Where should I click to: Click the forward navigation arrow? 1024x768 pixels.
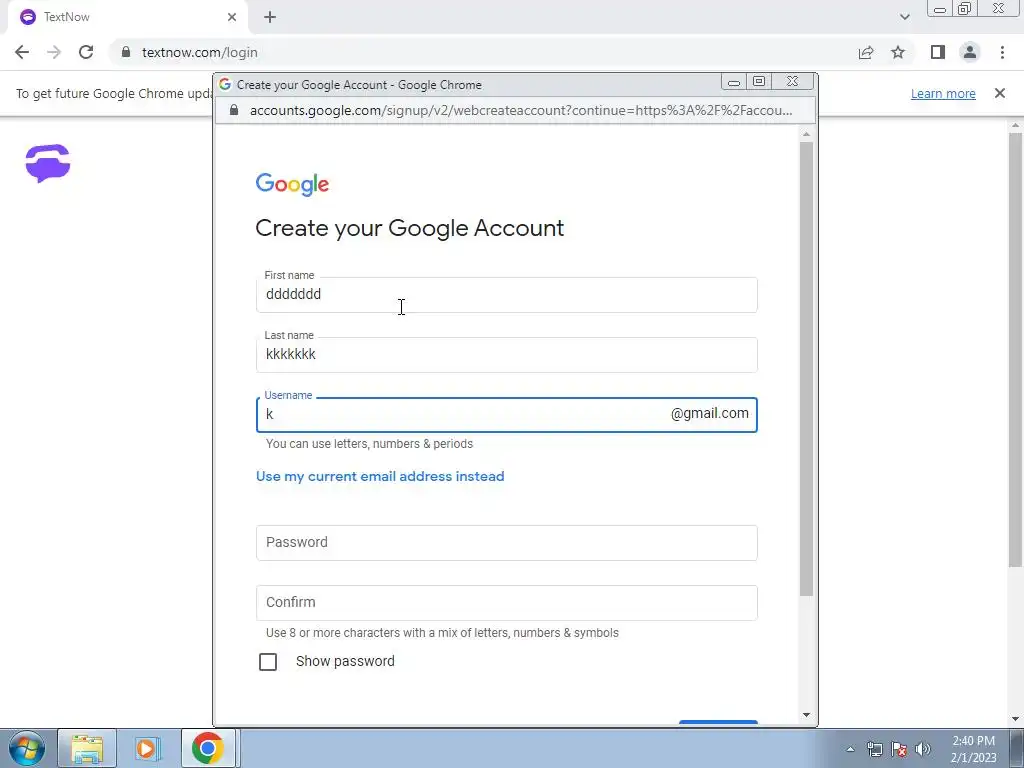coord(54,52)
